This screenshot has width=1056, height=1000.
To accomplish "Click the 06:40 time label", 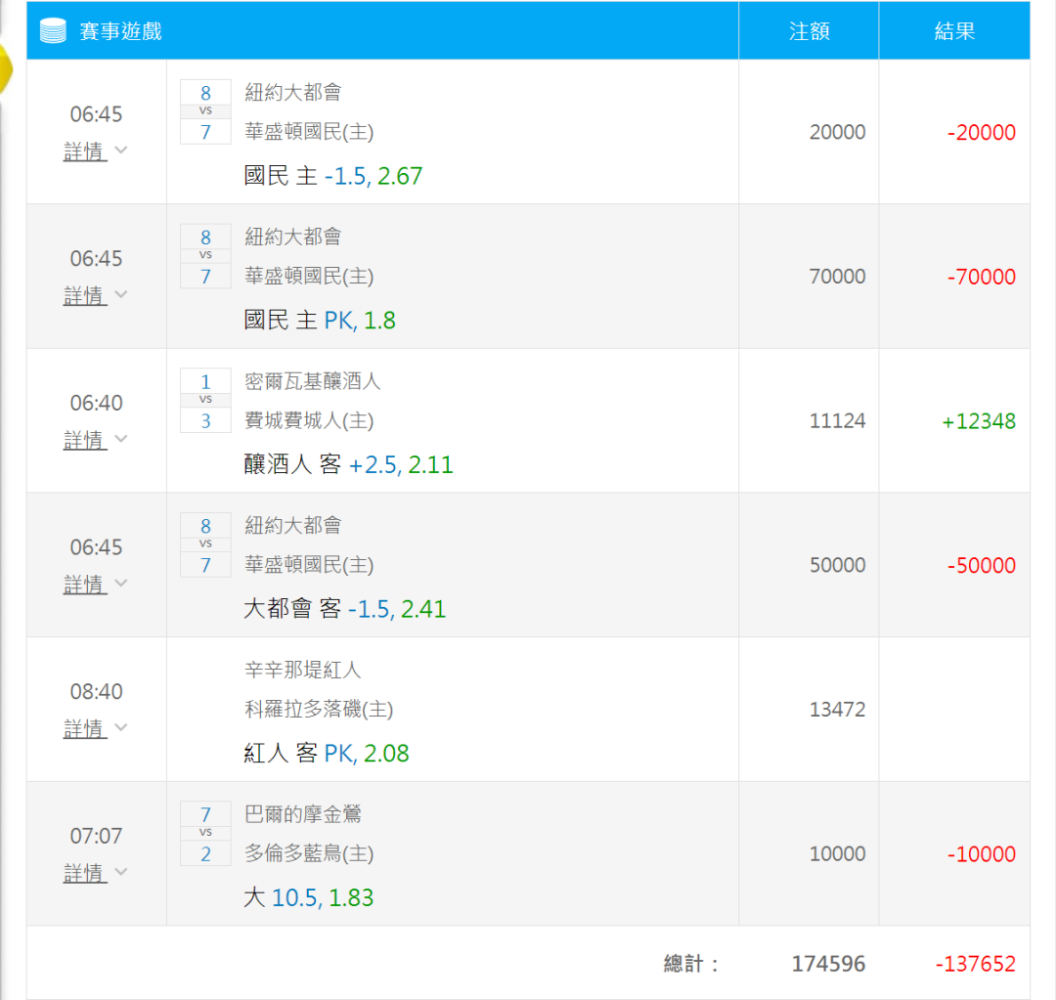I will coord(96,403).
